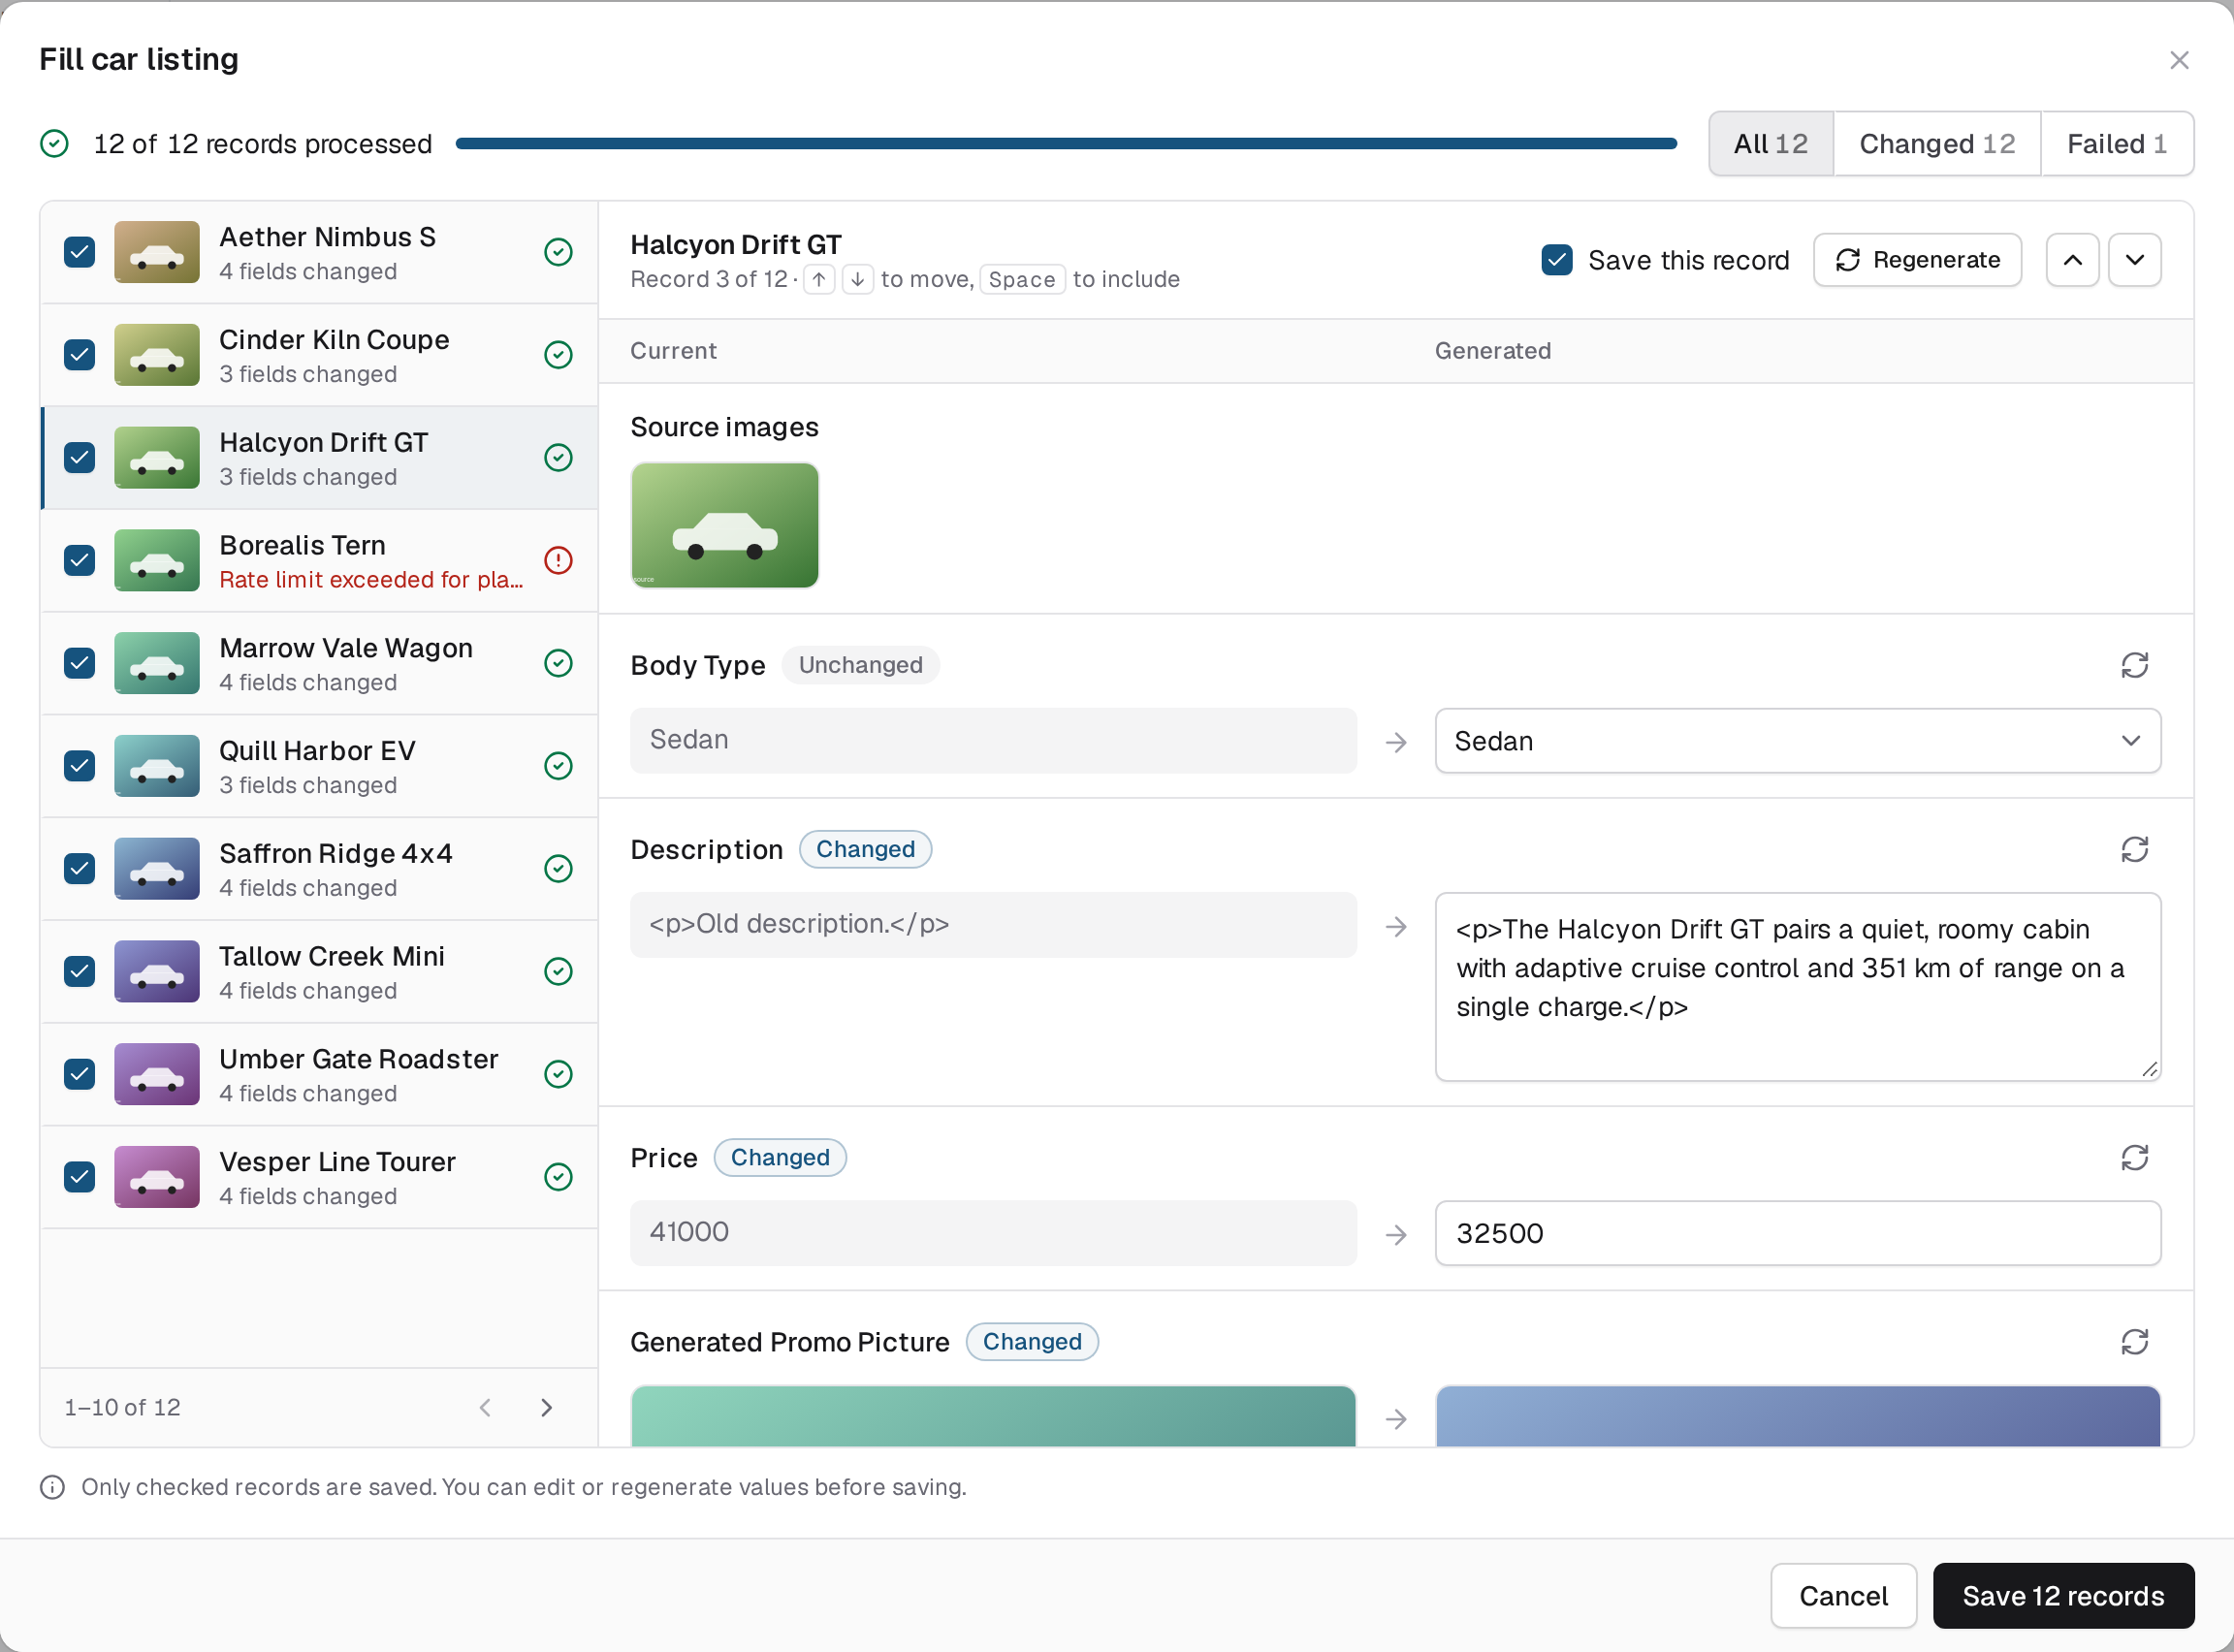
Task: Click the Save 12 records button
Action: point(2062,1595)
